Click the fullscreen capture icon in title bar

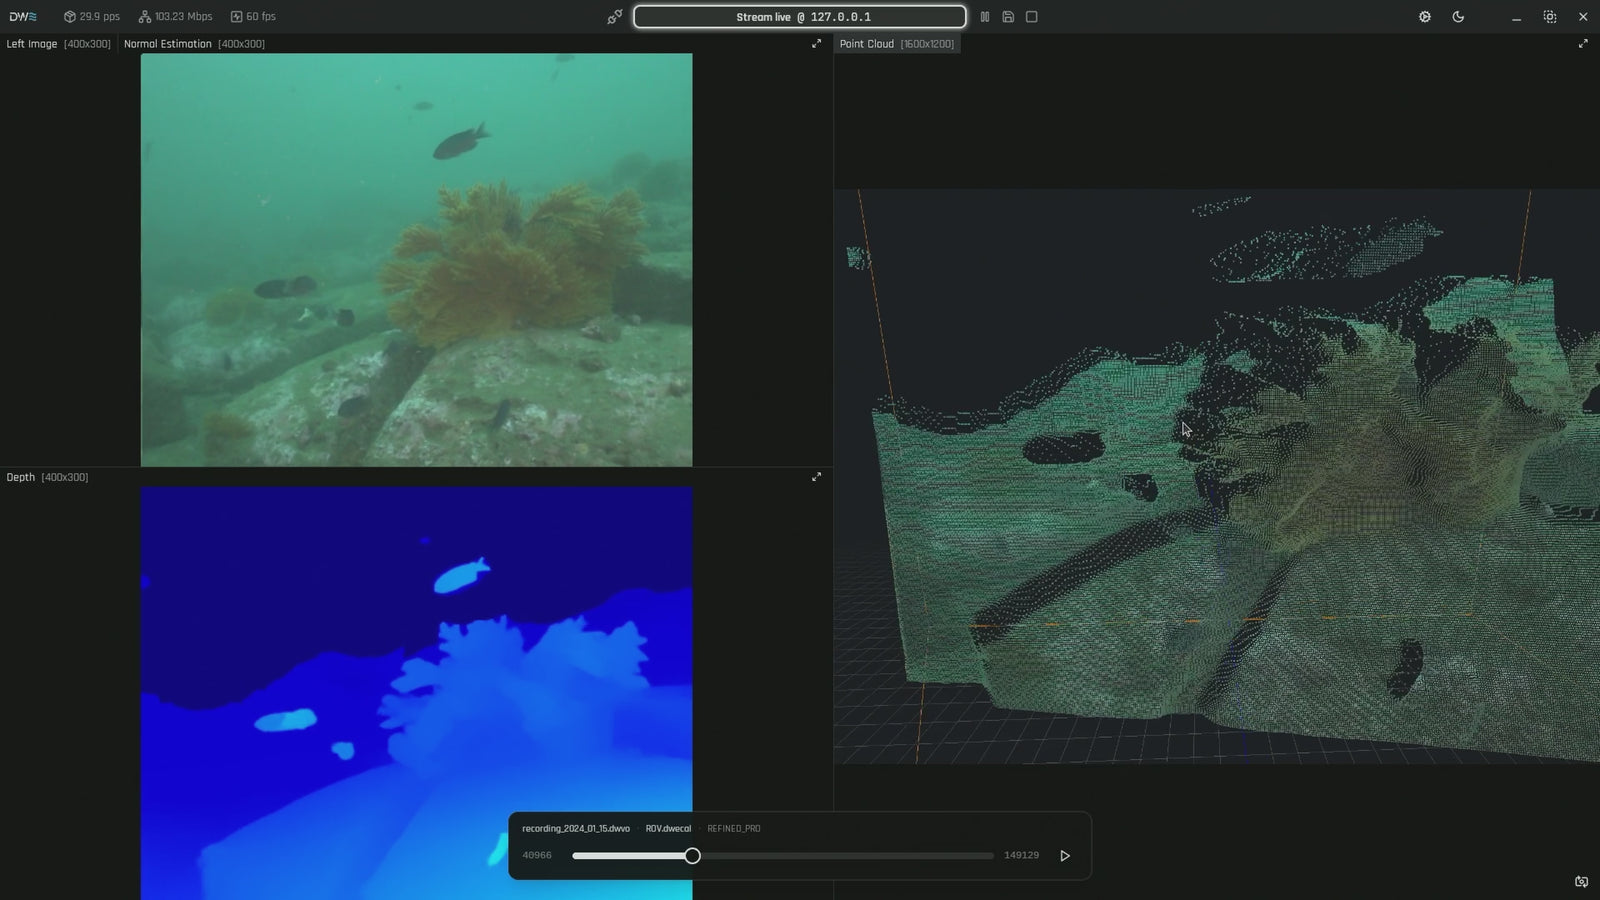pyautogui.click(x=1550, y=17)
